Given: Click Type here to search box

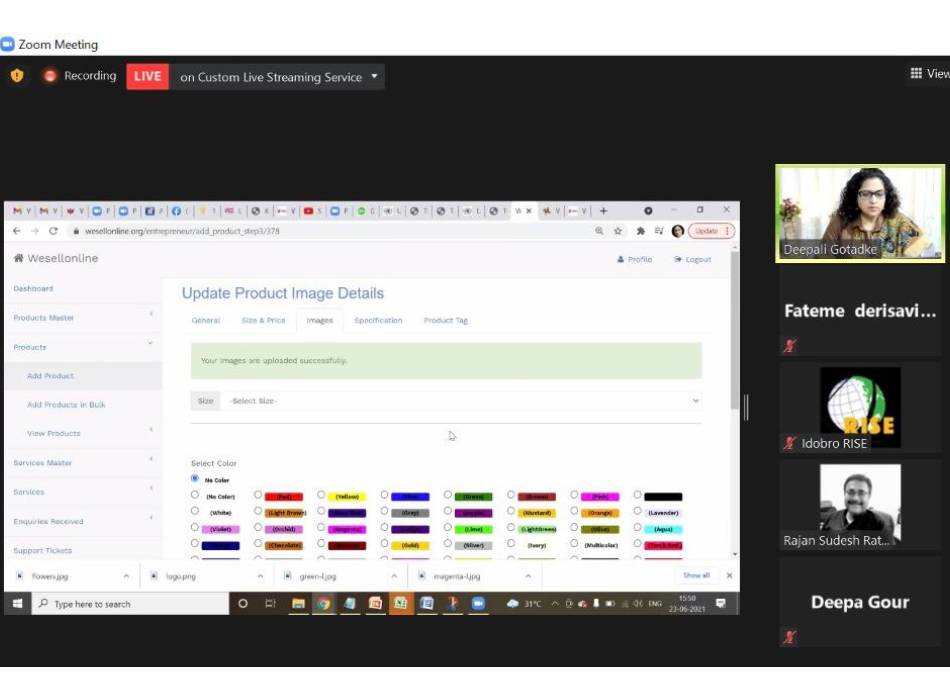Looking at the screenshot, I should [x=131, y=604].
